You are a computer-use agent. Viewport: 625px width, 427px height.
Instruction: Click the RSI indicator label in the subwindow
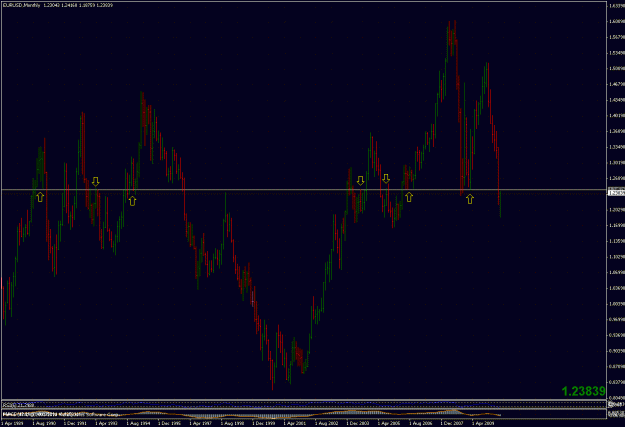19,405
